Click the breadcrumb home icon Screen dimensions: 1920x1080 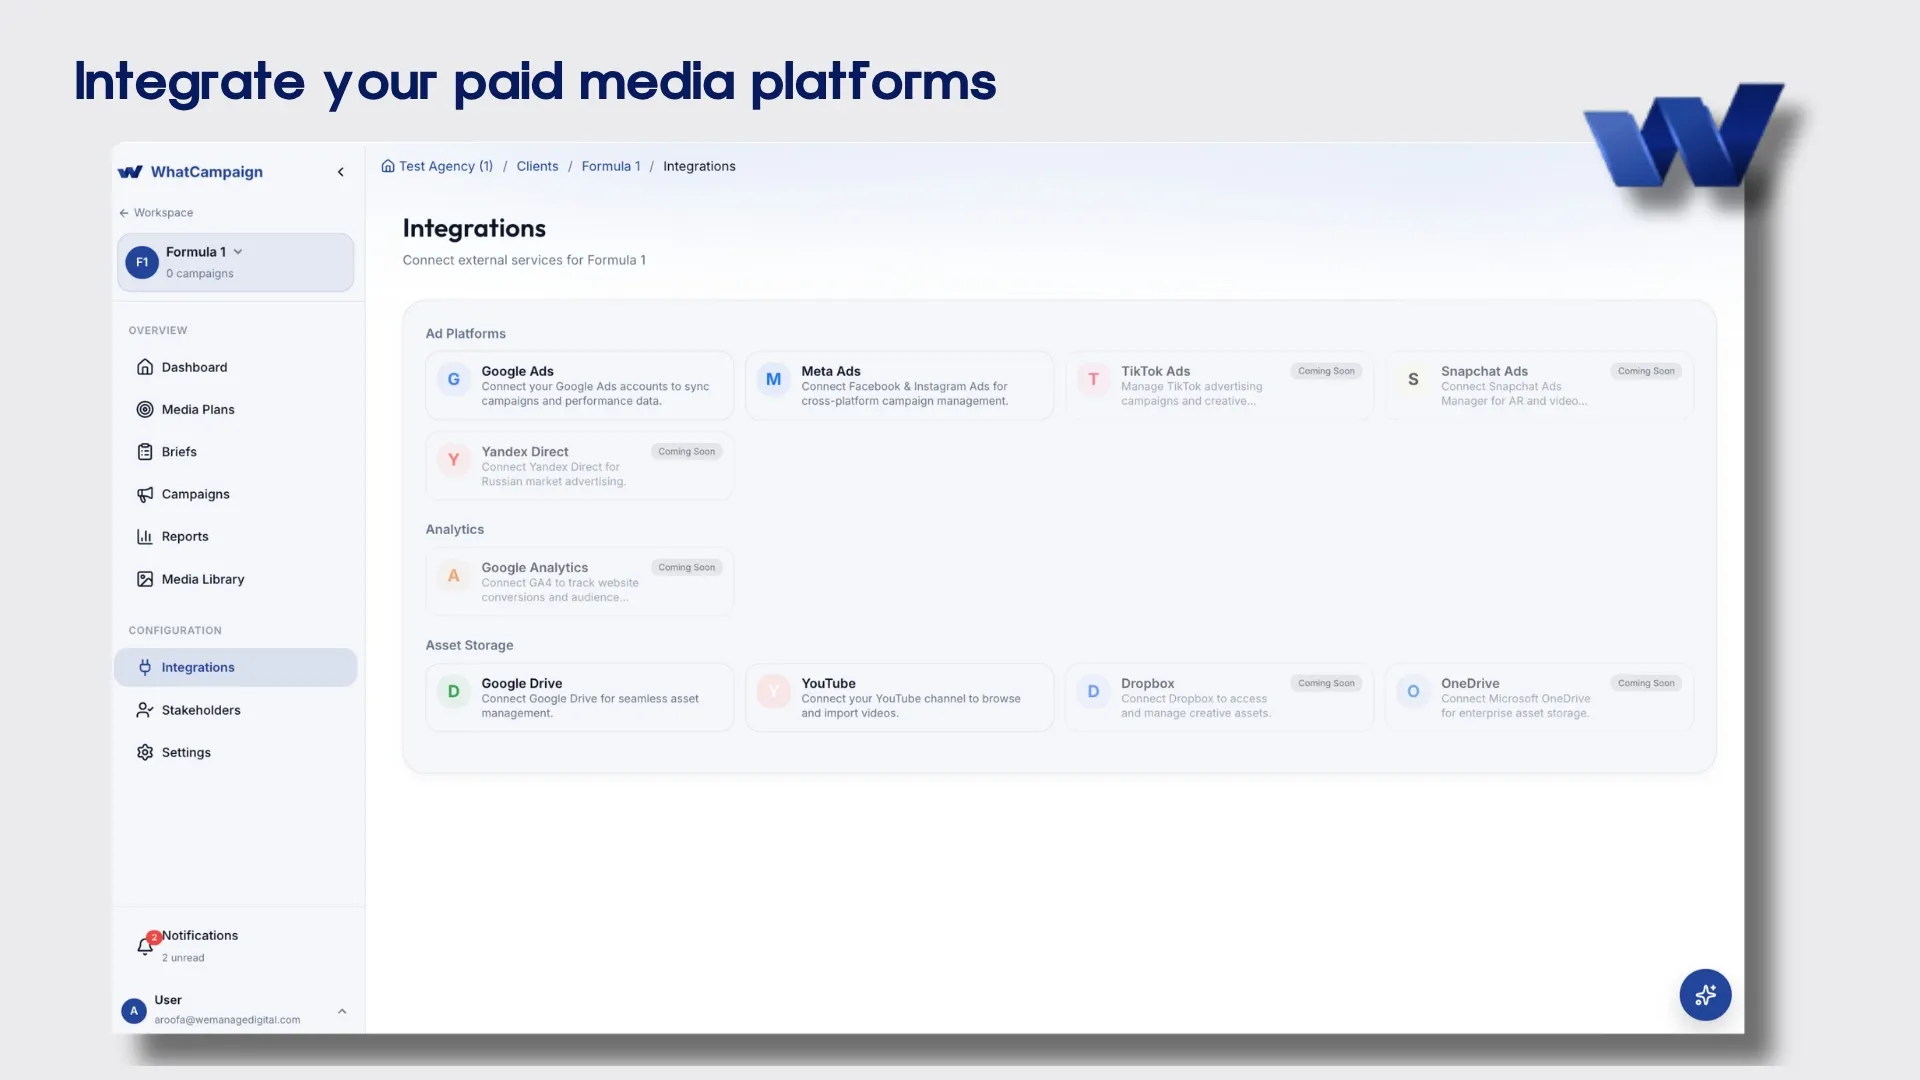(x=388, y=166)
